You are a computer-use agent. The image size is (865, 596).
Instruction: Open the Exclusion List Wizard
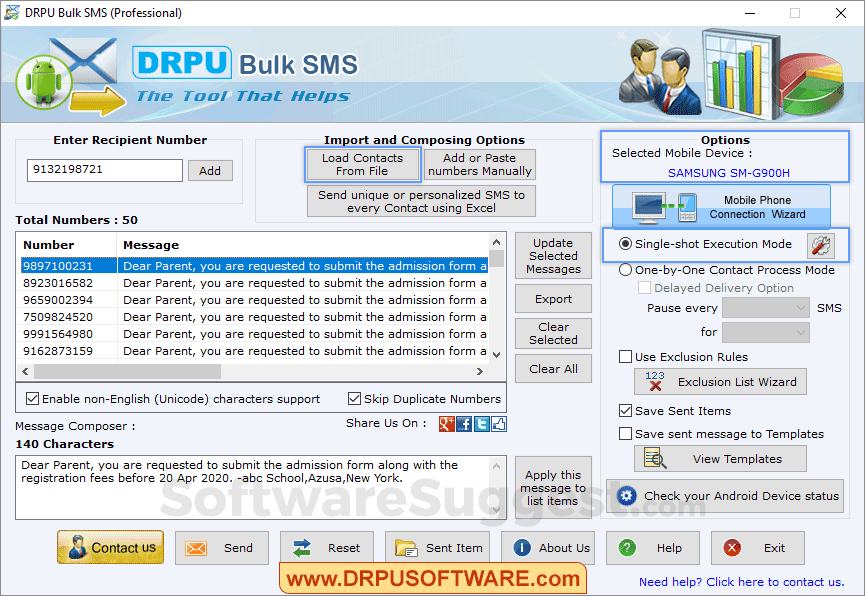tap(720, 381)
